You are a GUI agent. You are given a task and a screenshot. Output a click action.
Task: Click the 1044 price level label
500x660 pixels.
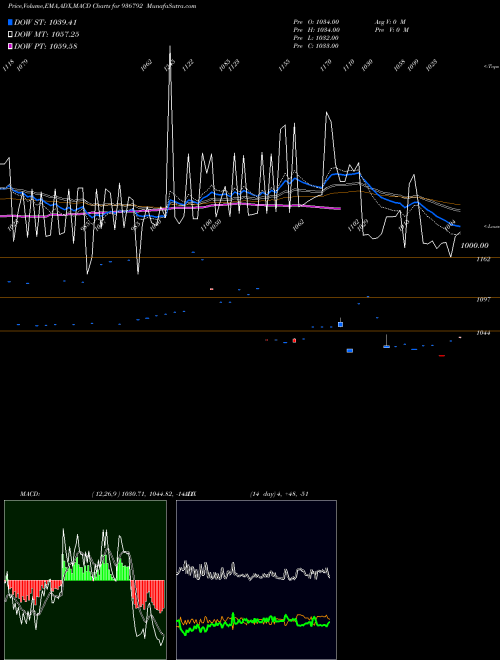point(483,333)
